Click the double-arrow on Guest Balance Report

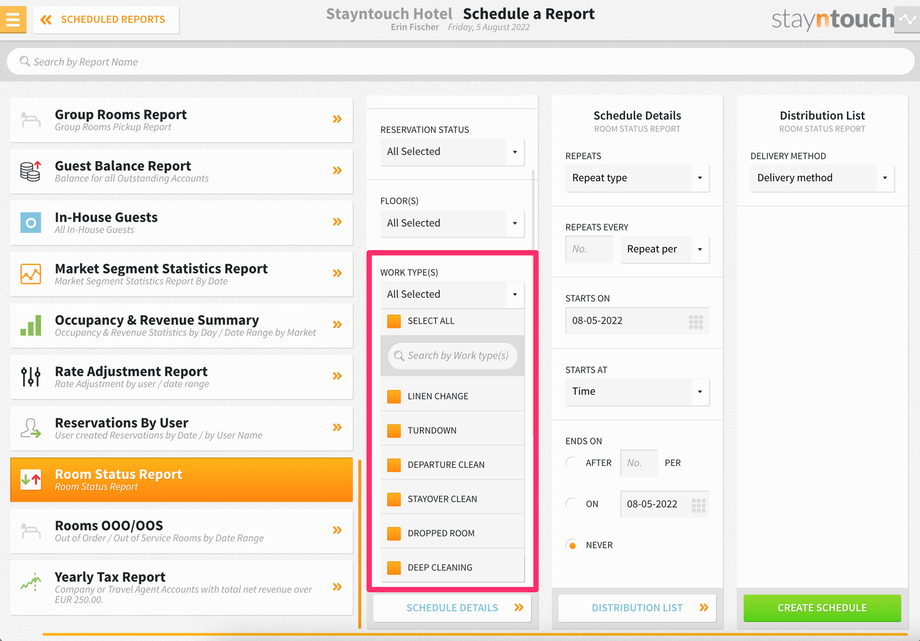pos(337,170)
